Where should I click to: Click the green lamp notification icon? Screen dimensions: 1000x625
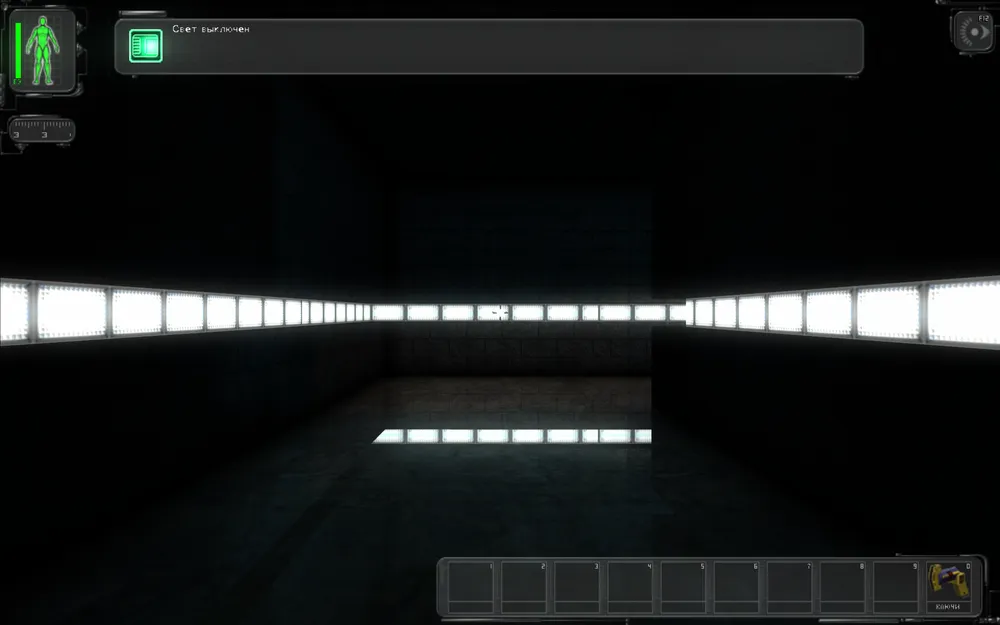[x=145, y=46]
